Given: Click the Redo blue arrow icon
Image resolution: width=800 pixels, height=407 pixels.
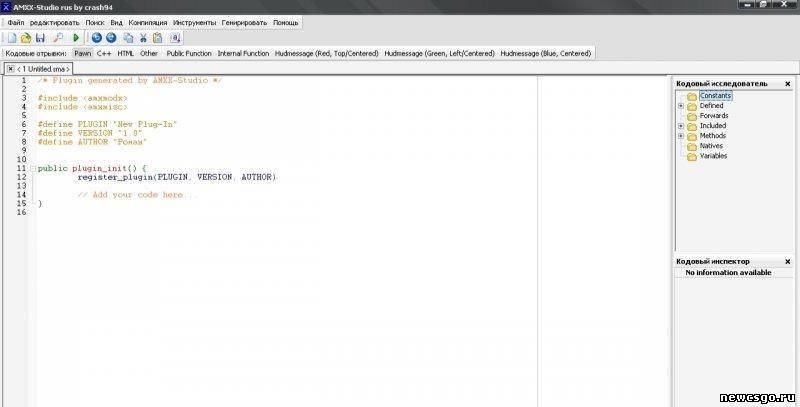Looking at the screenshot, I should point(111,37).
